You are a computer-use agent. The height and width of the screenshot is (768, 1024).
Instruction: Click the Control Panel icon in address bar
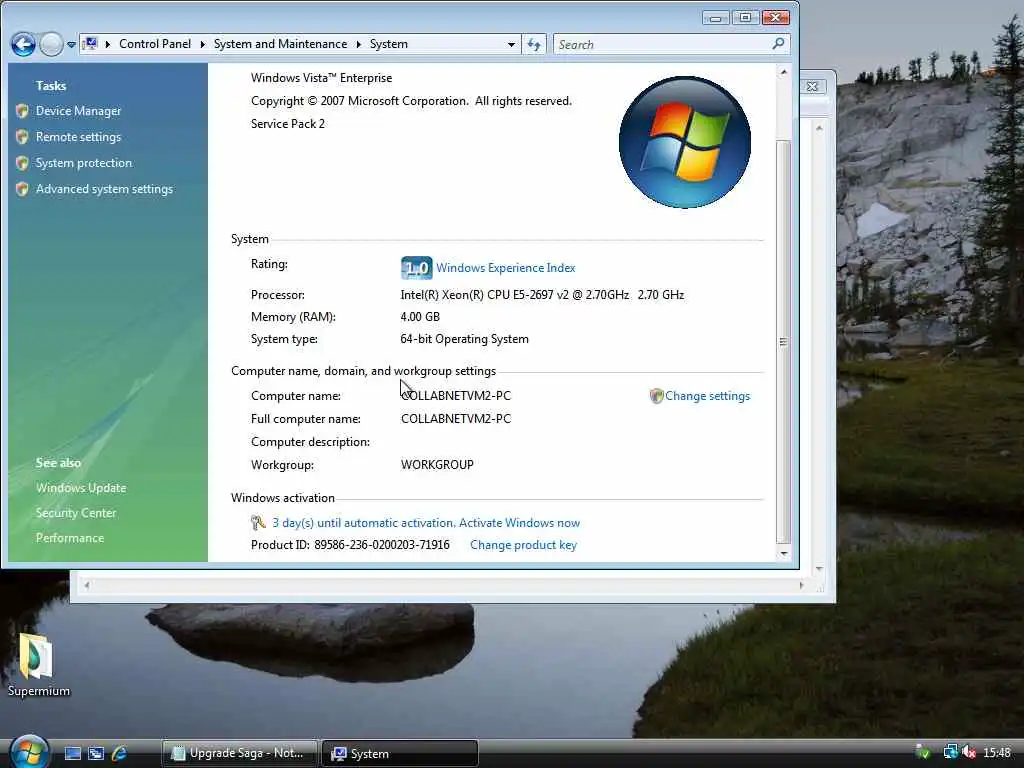click(x=90, y=44)
